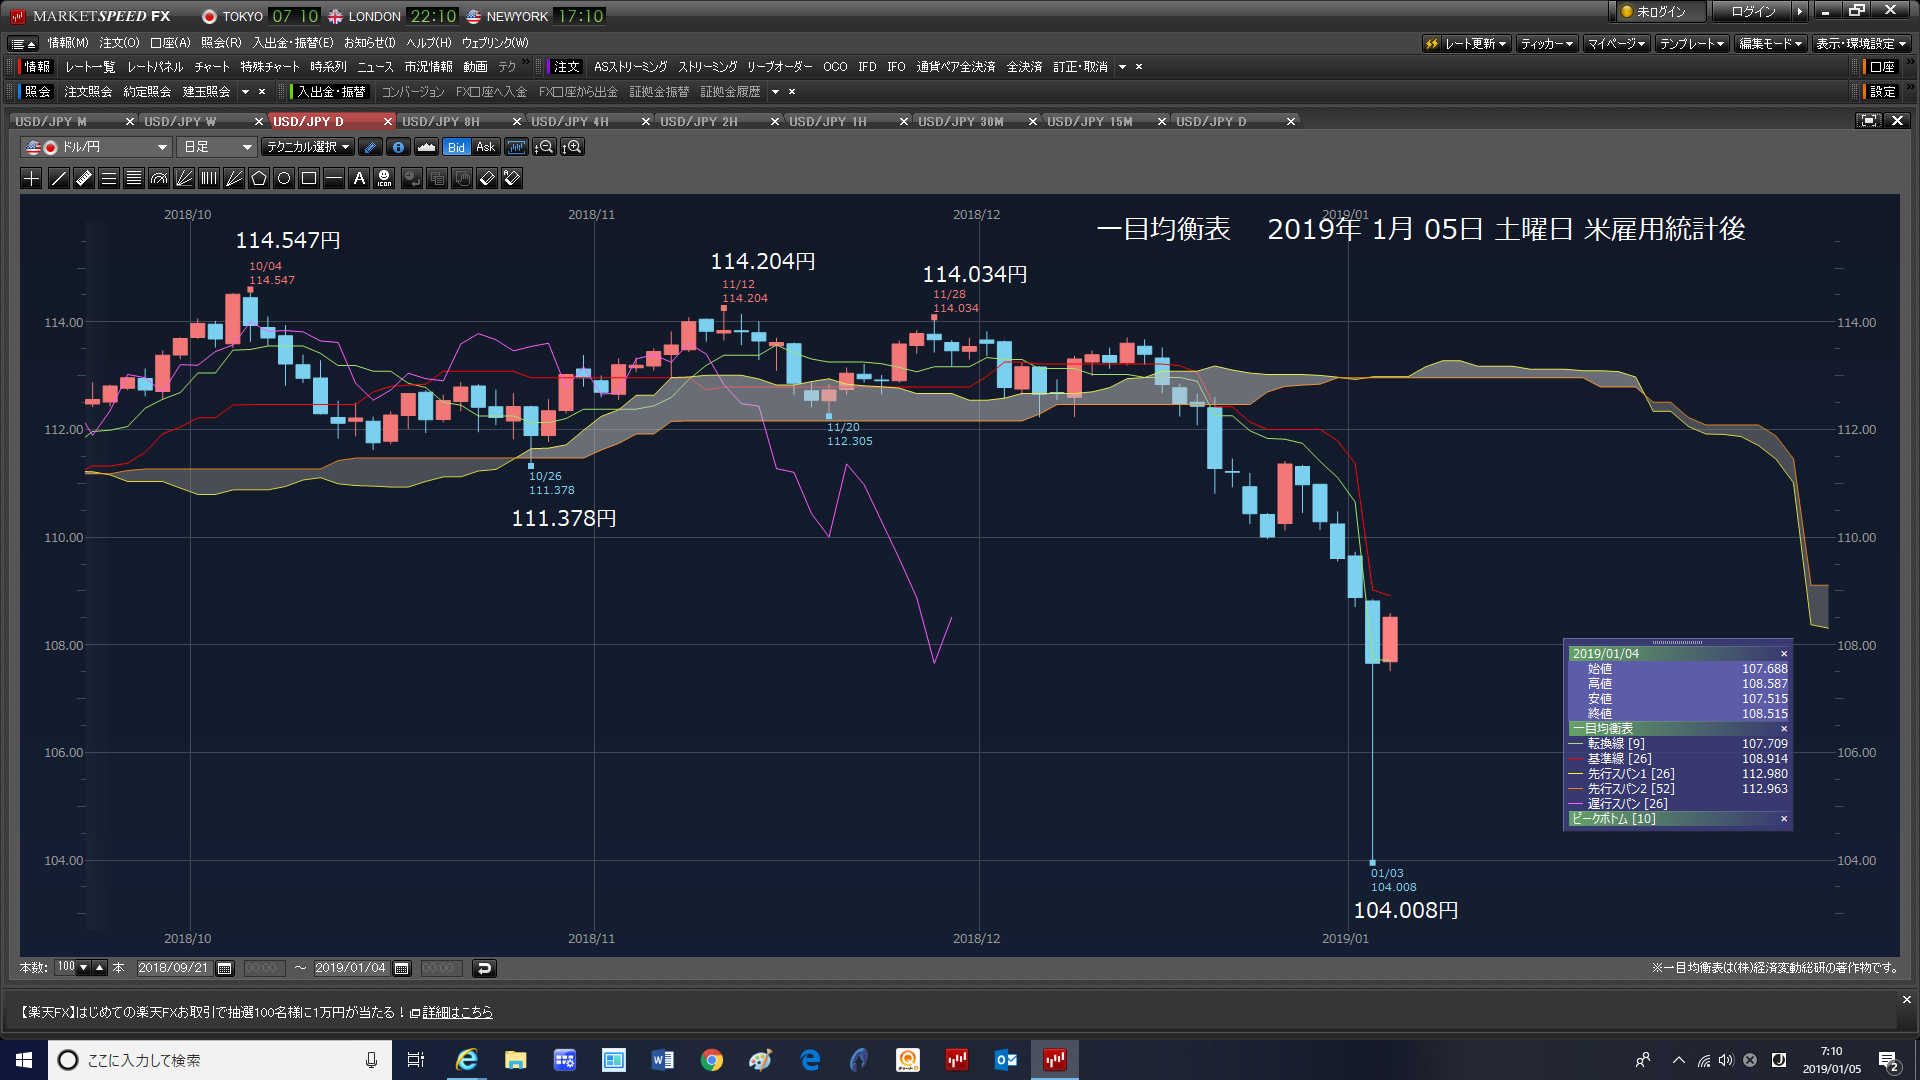Select the Fibonacci fan drawing tool
This screenshot has width=1920, height=1080.
click(184, 178)
